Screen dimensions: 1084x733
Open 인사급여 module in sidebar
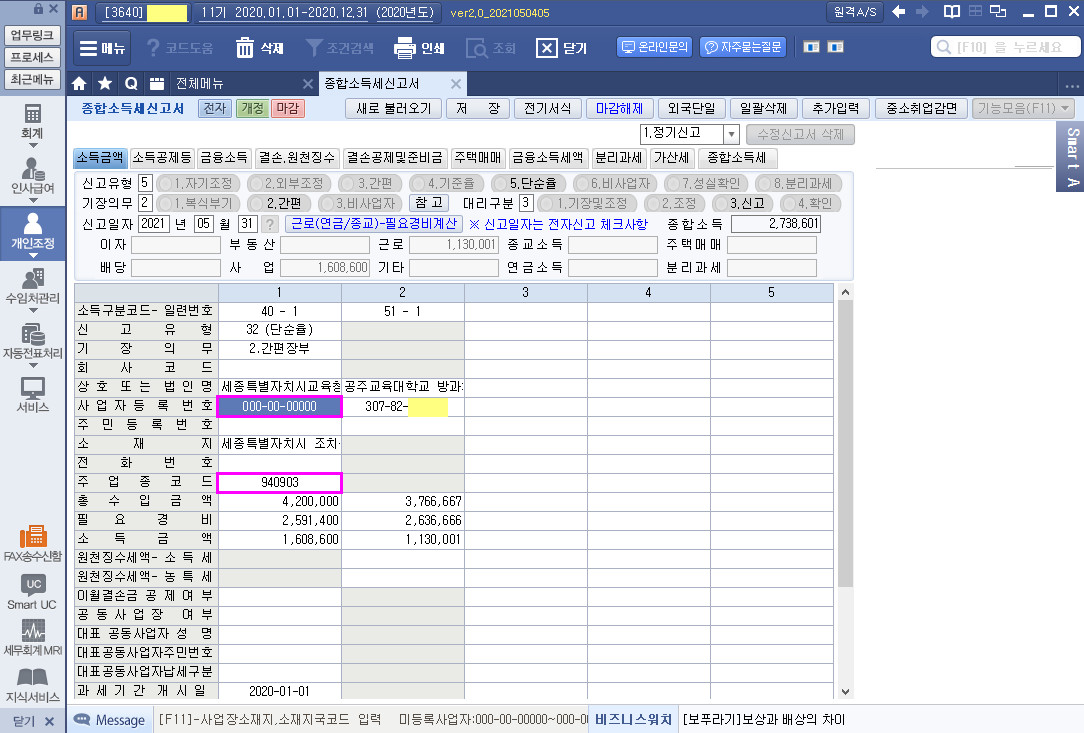[x=32, y=176]
